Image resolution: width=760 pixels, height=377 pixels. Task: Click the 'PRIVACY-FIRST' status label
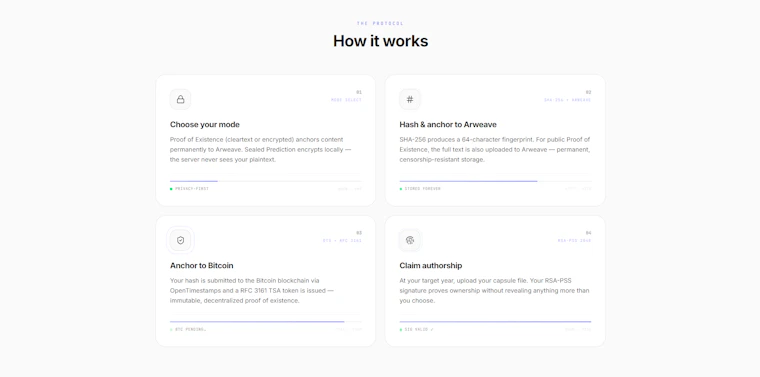click(192, 188)
